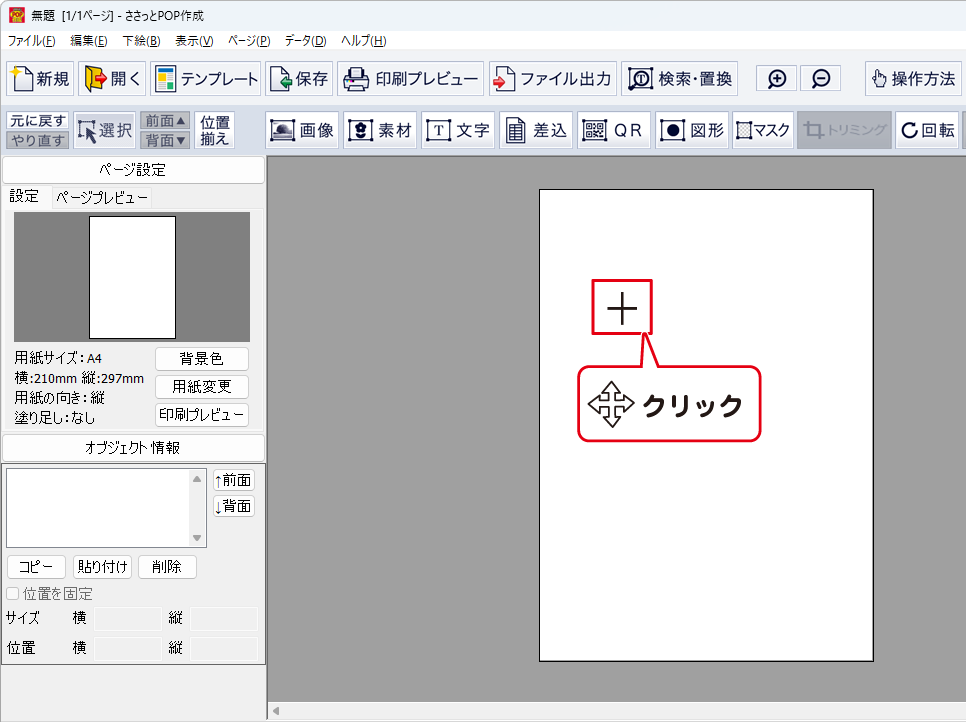This screenshot has width=966, height=722.
Task: Collapse the ページ設定 panel header
Action: 133,170
